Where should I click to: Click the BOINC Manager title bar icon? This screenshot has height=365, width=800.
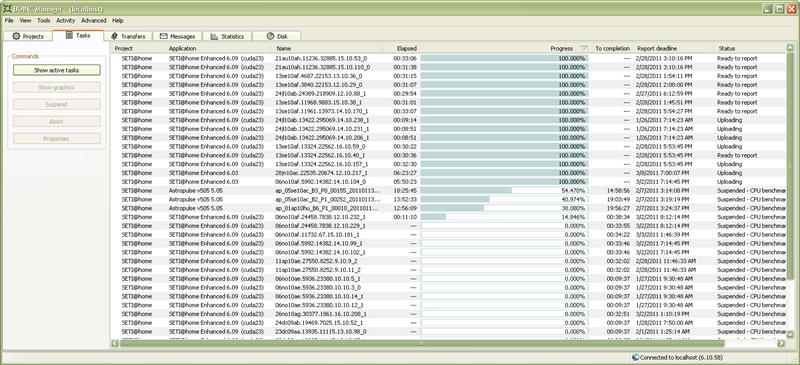pyautogui.click(x=8, y=9)
